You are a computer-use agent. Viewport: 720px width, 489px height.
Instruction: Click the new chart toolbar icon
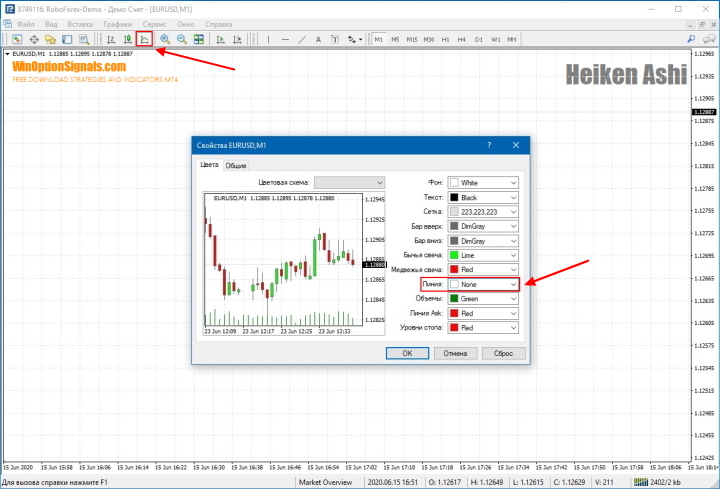point(17,39)
